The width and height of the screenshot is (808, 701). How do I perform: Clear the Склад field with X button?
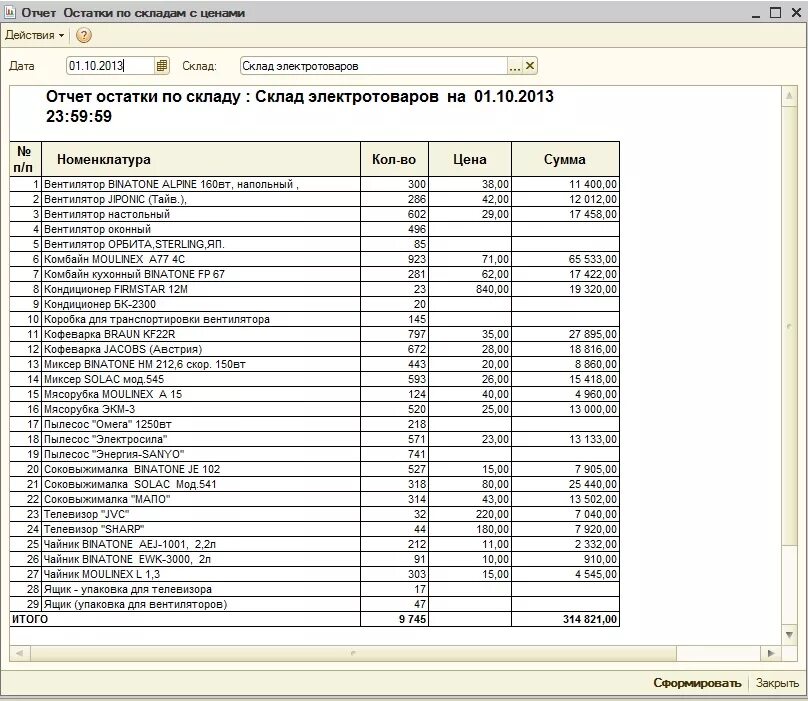pos(530,65)
